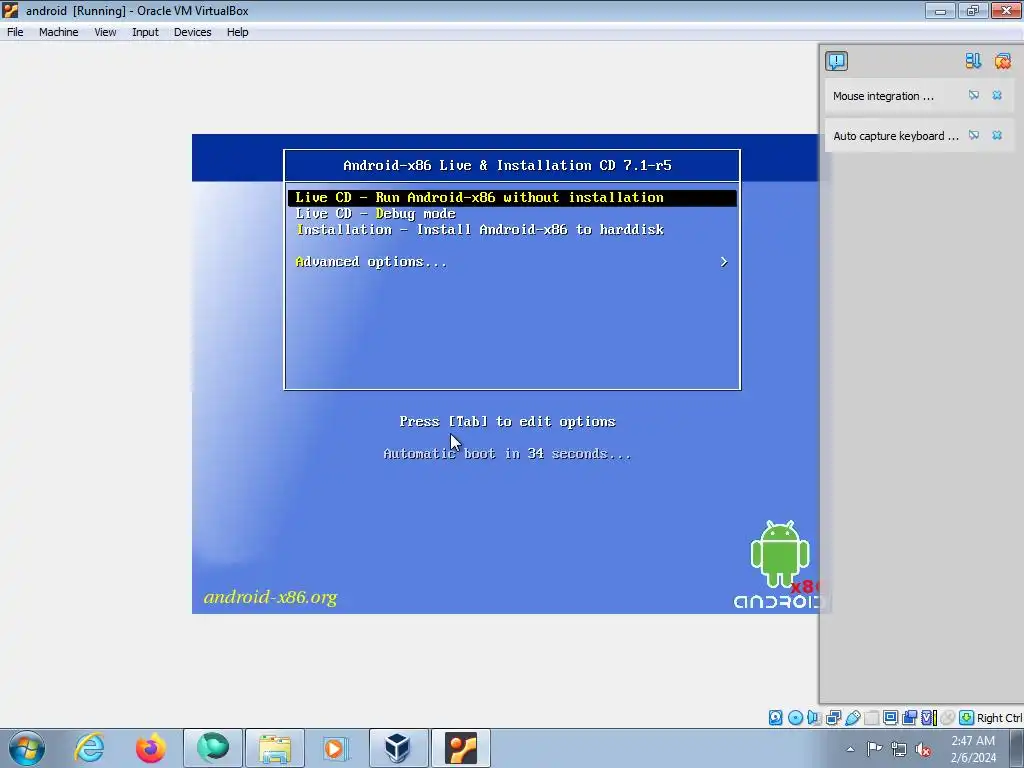Click the network adapters status icon
Image resolution: width=1024 pixels, height=768 pixels.
[x=833, y=718]
